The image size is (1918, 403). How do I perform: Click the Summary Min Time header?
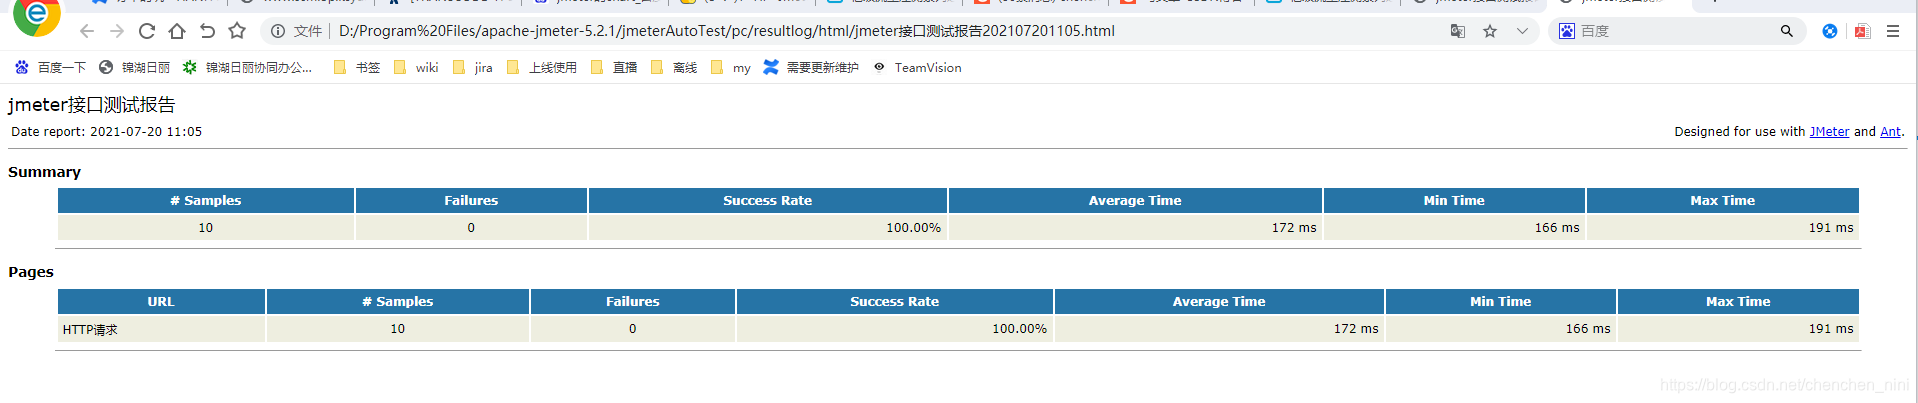pyautogui.click(x=1454, y=200)
